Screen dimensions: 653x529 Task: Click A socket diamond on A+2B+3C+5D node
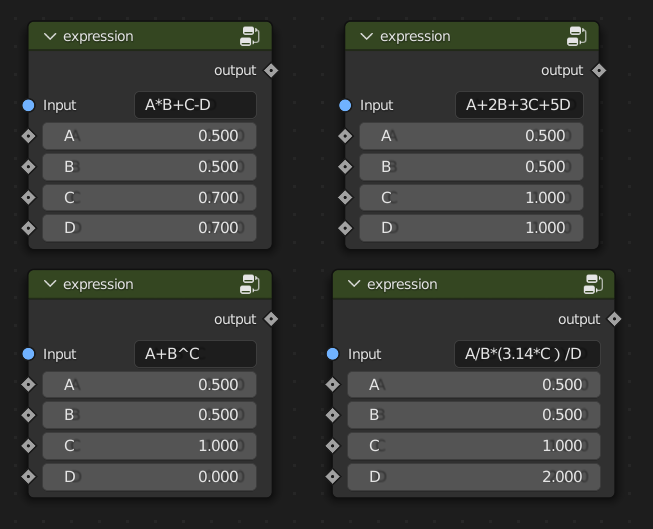(x=345, y=136)
